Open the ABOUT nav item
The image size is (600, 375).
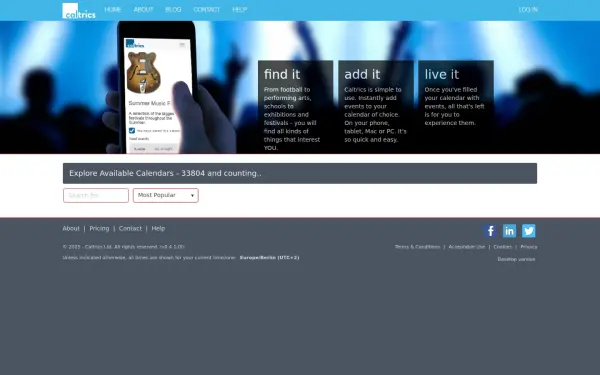pos(143,10)
